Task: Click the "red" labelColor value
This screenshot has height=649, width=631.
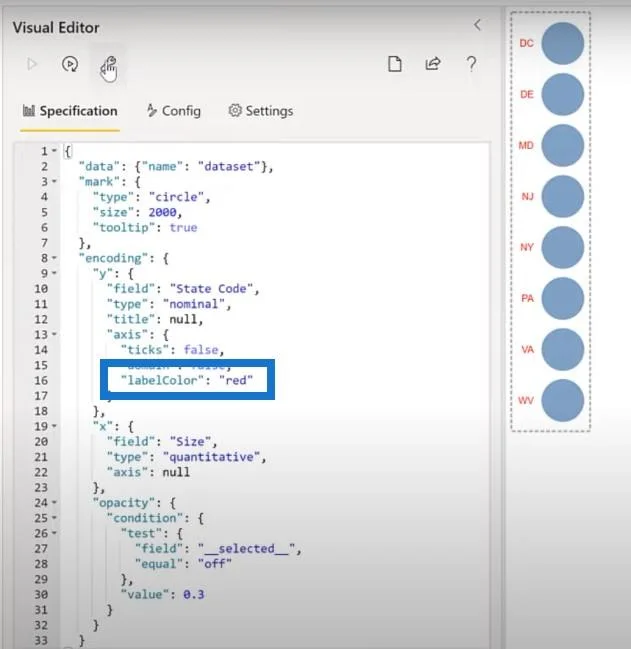Action: pyautogui.click(x=236, y=380)
